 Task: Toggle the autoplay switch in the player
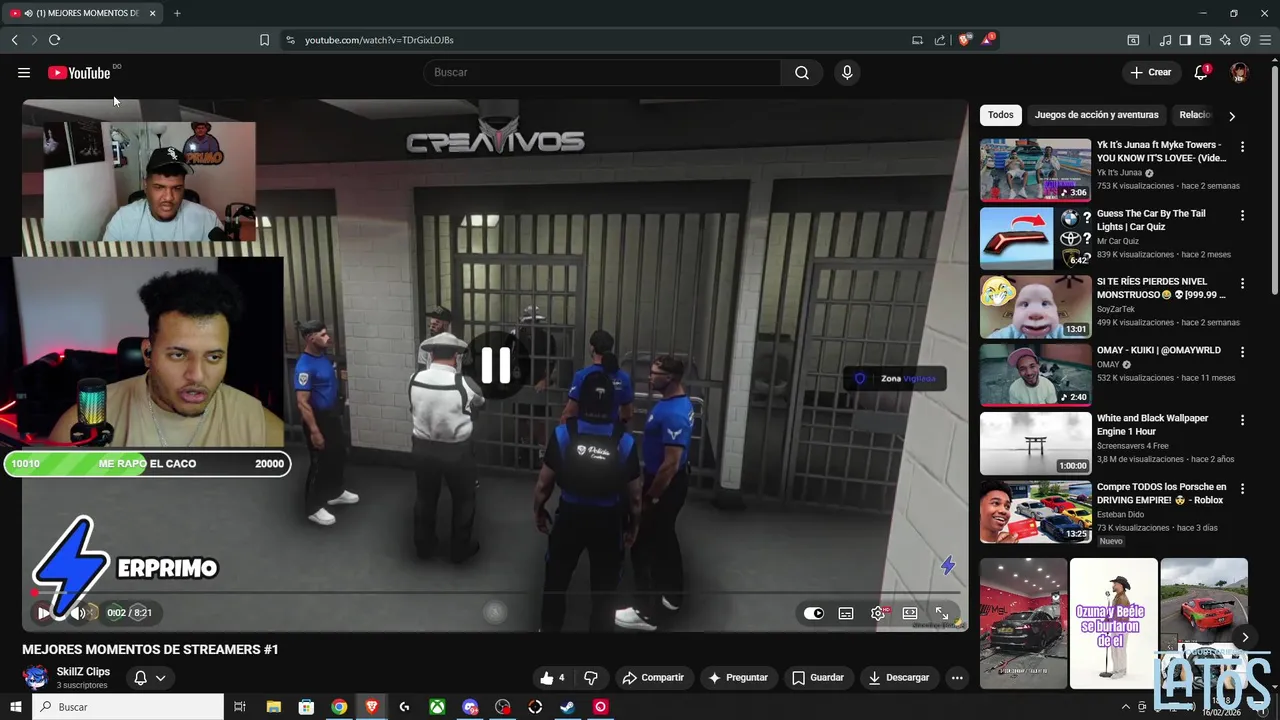pyautogui.click(x=814, y=613)
